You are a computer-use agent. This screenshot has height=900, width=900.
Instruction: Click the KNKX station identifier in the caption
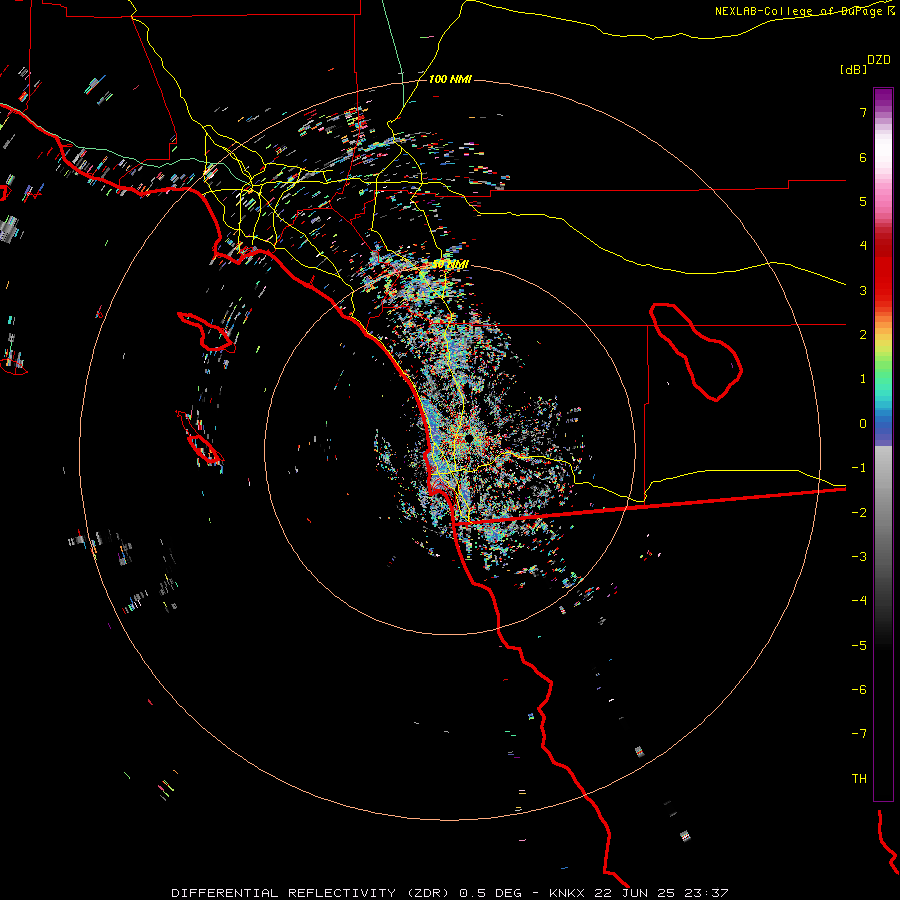click(x=567, y=893)
